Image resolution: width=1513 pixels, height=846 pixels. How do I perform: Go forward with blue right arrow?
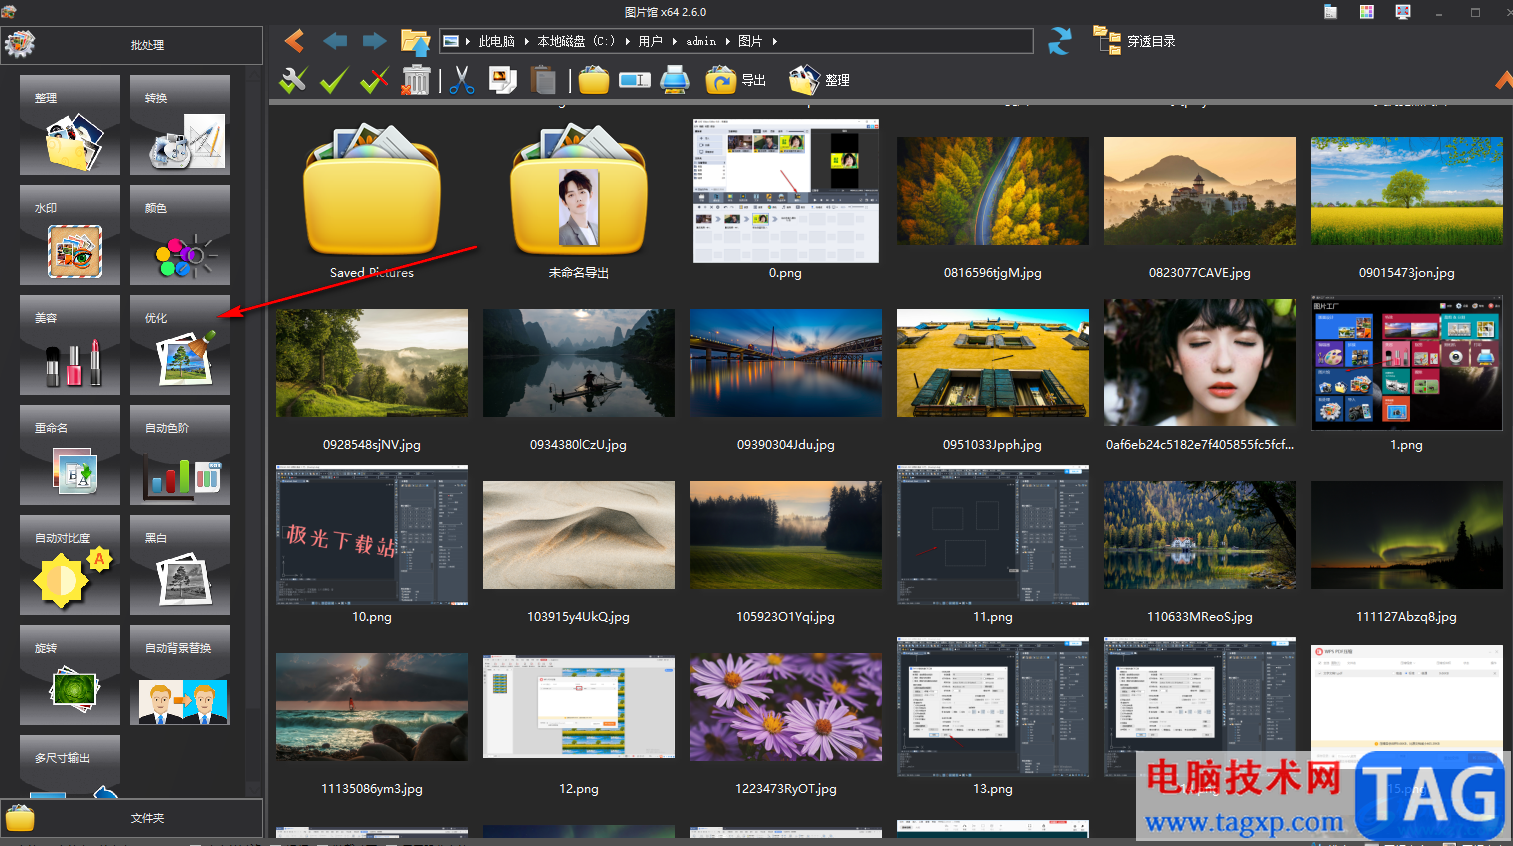click(x=375, y=41)
